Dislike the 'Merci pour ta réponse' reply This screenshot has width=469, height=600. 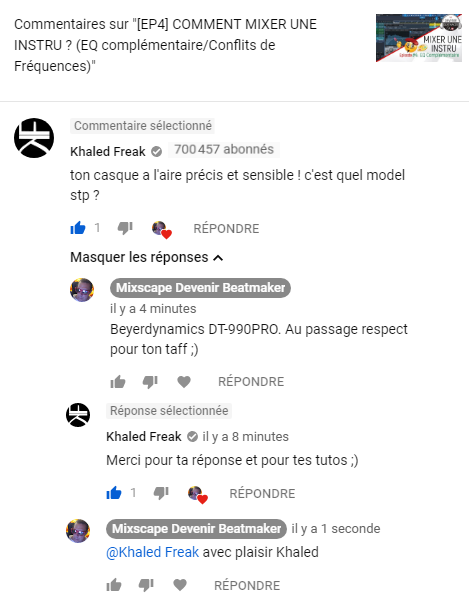point(161,493)
